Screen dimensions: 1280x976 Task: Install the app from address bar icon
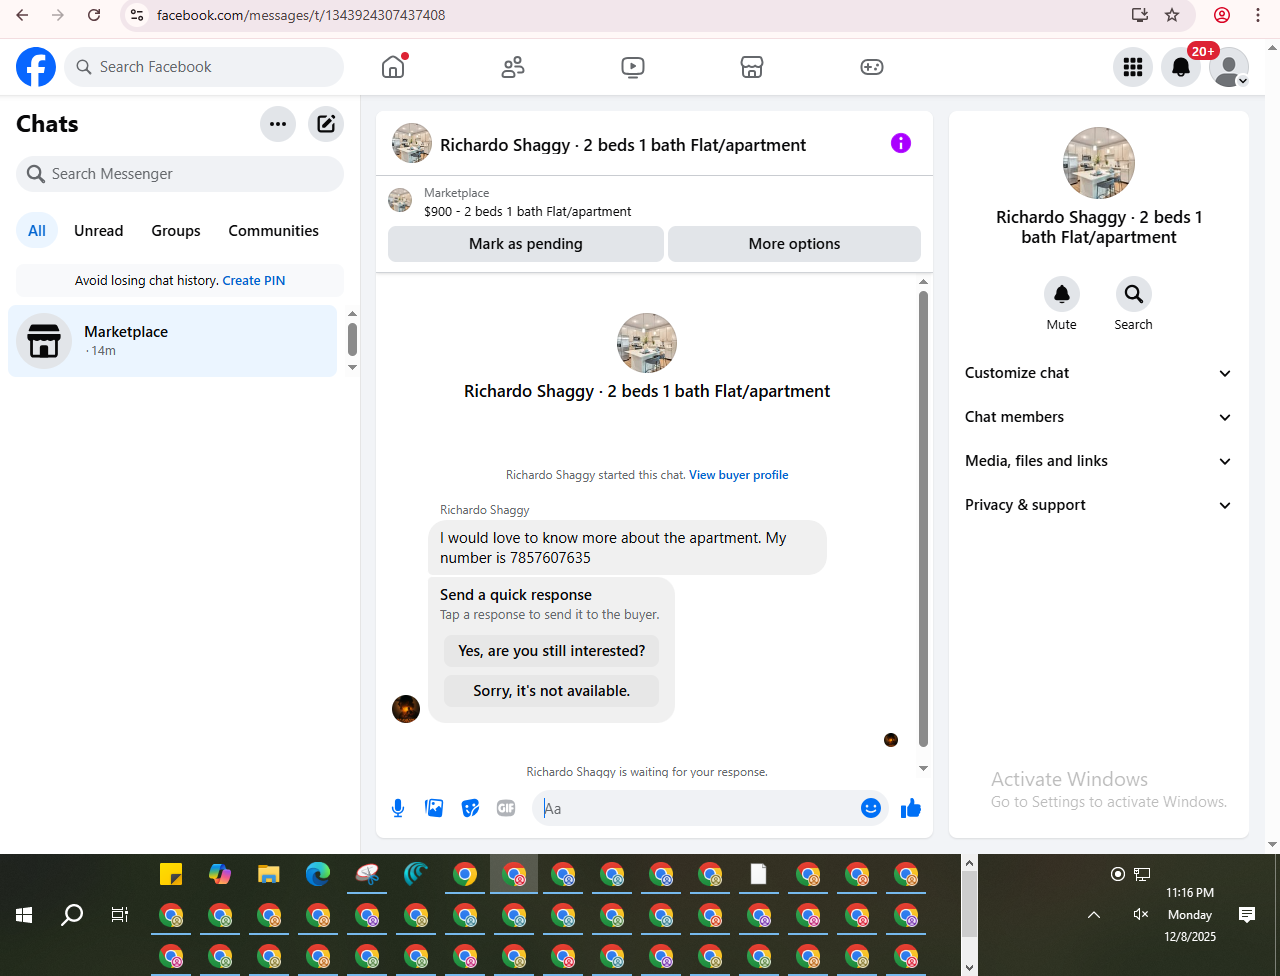tap(1140, 15)
